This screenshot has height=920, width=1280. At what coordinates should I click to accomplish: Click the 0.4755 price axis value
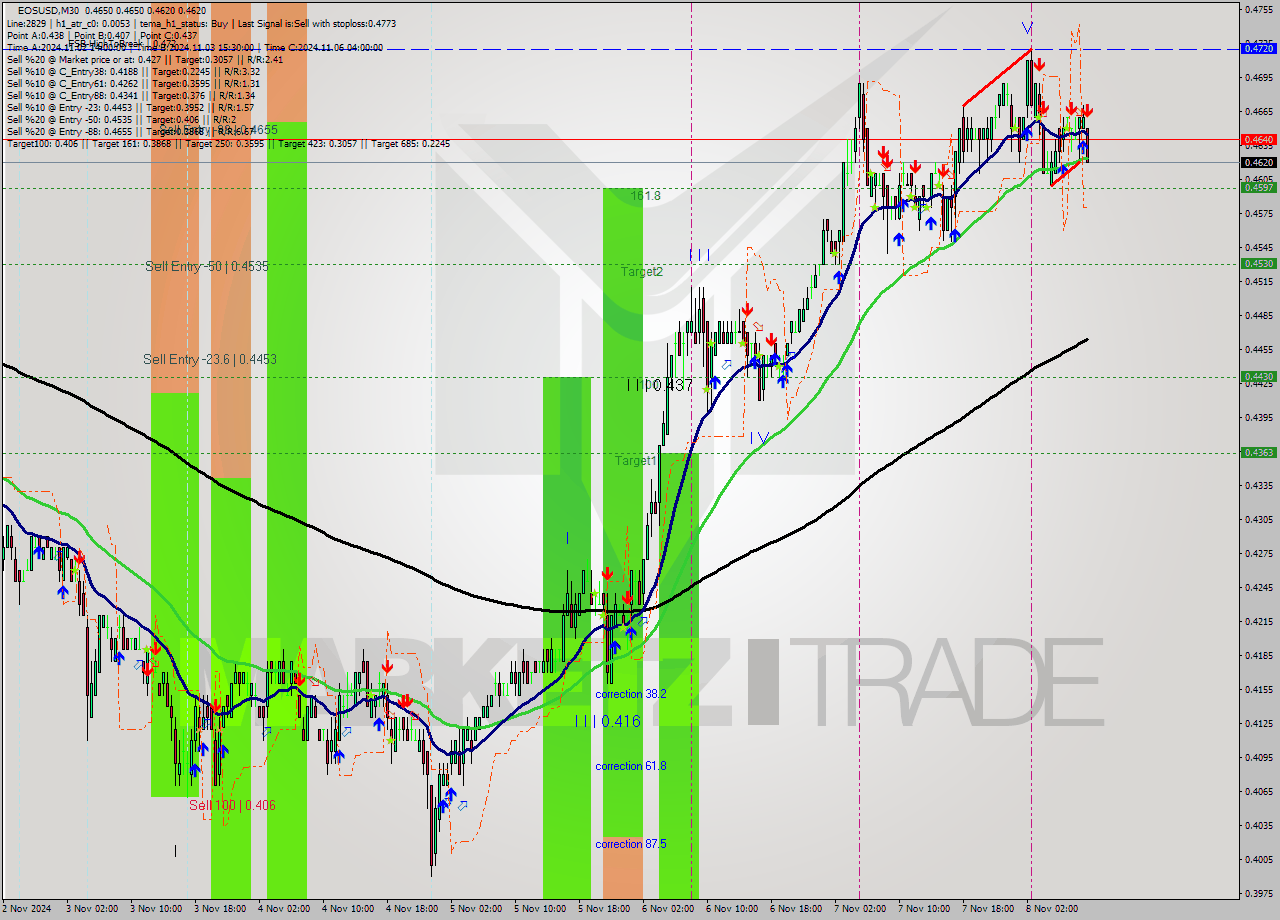[x=1258, y=9]
